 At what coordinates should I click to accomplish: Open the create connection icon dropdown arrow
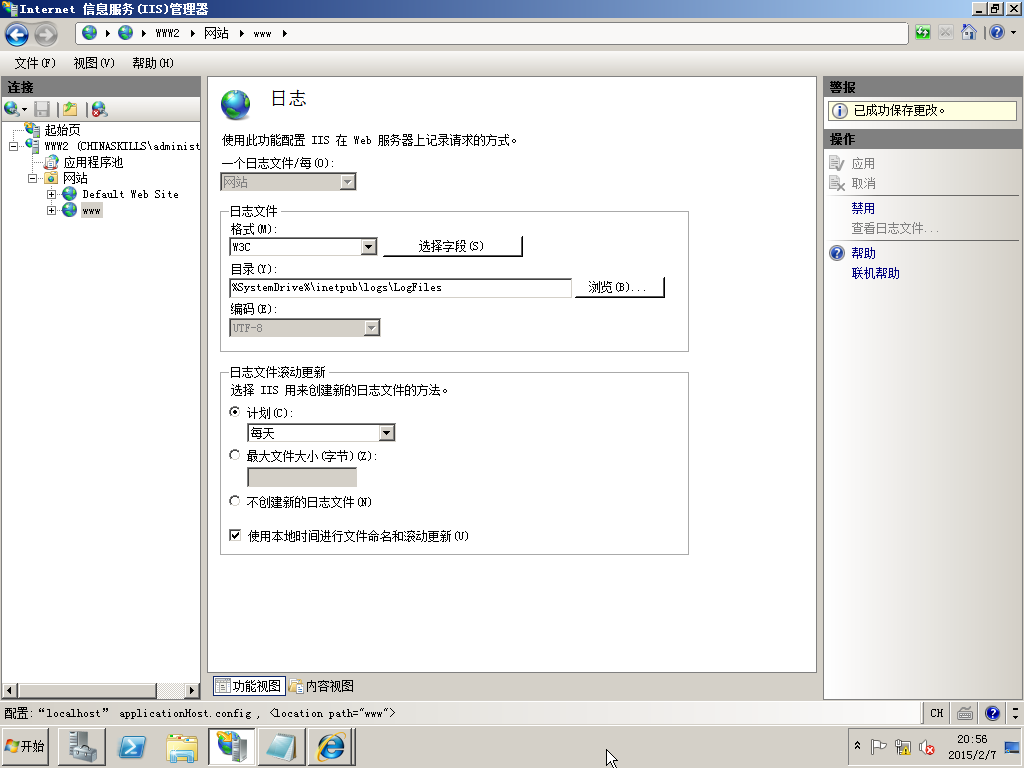tap(24, 109)
